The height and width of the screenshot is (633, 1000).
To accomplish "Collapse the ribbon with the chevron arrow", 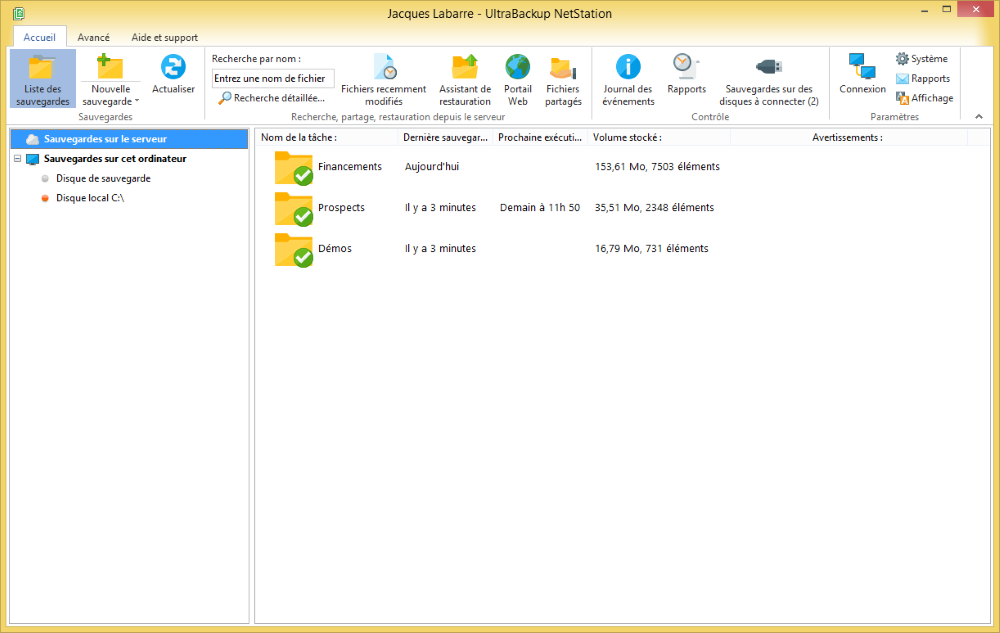I will (x=978, y=117).
